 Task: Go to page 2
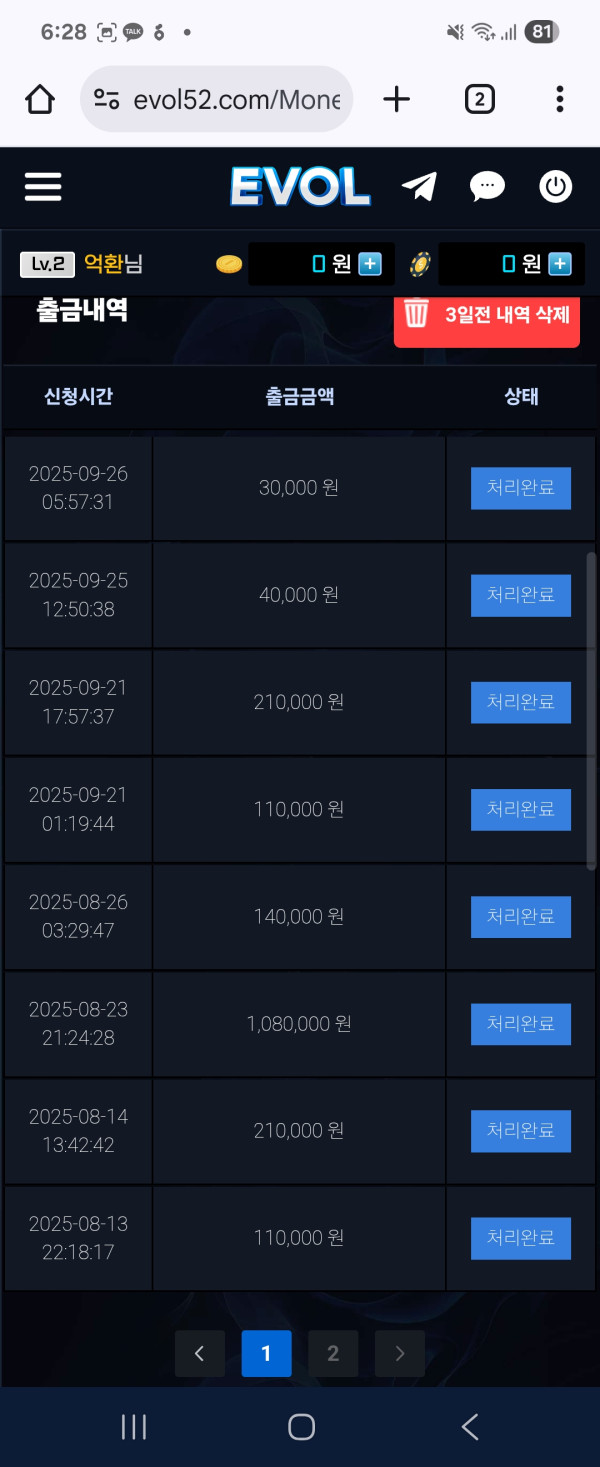[333, 1354]
